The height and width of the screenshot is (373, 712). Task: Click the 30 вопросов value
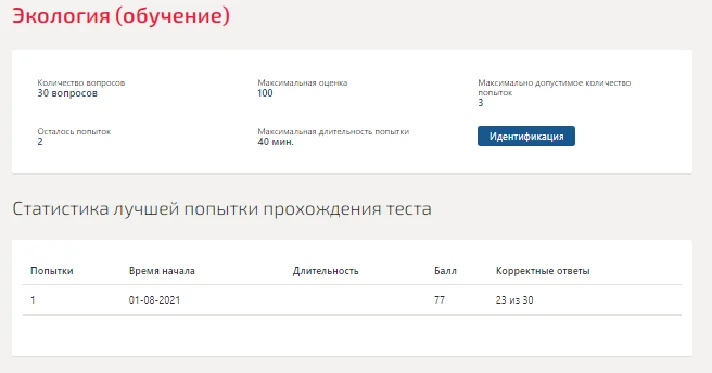67,94
